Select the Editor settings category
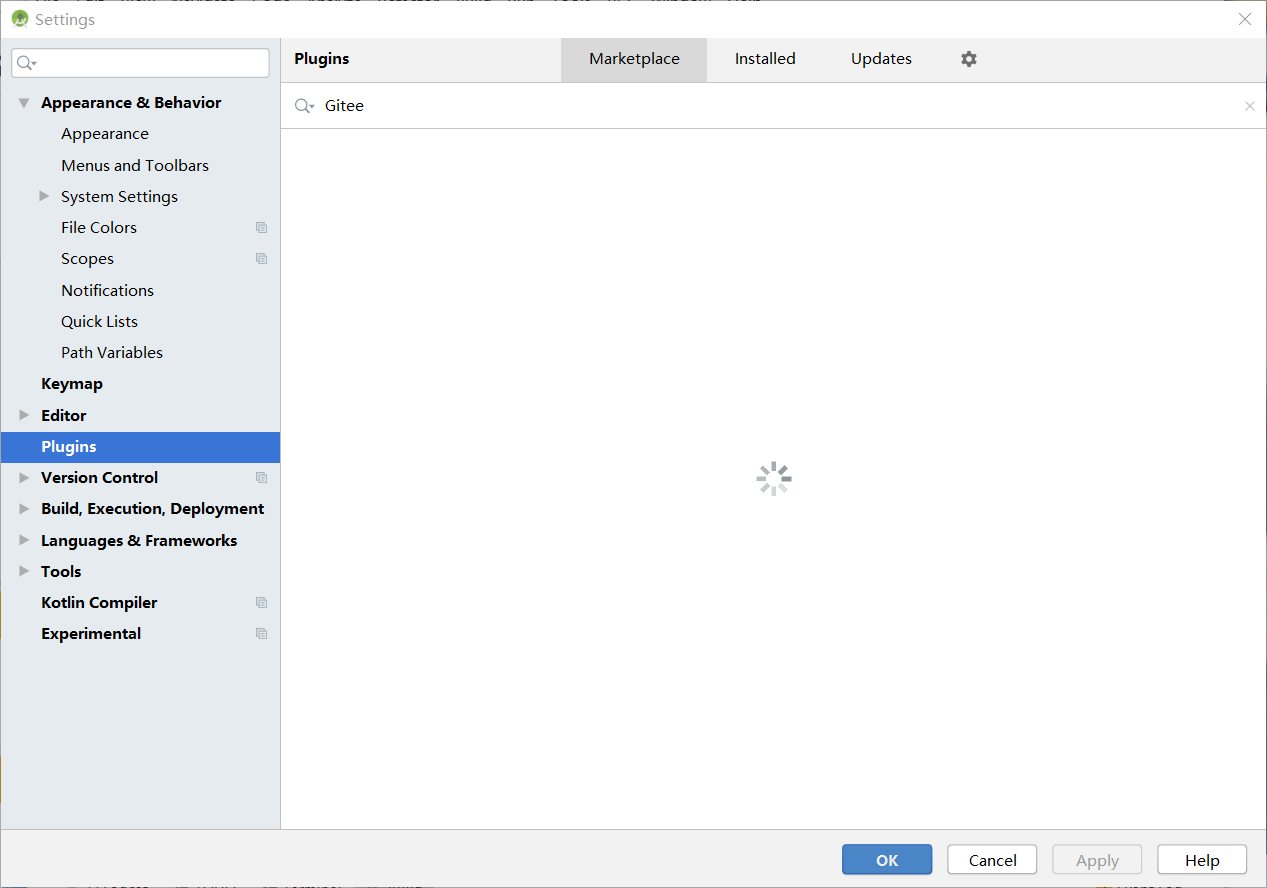The width and height of the screenshot is (1267, 888). pos(64,415)
